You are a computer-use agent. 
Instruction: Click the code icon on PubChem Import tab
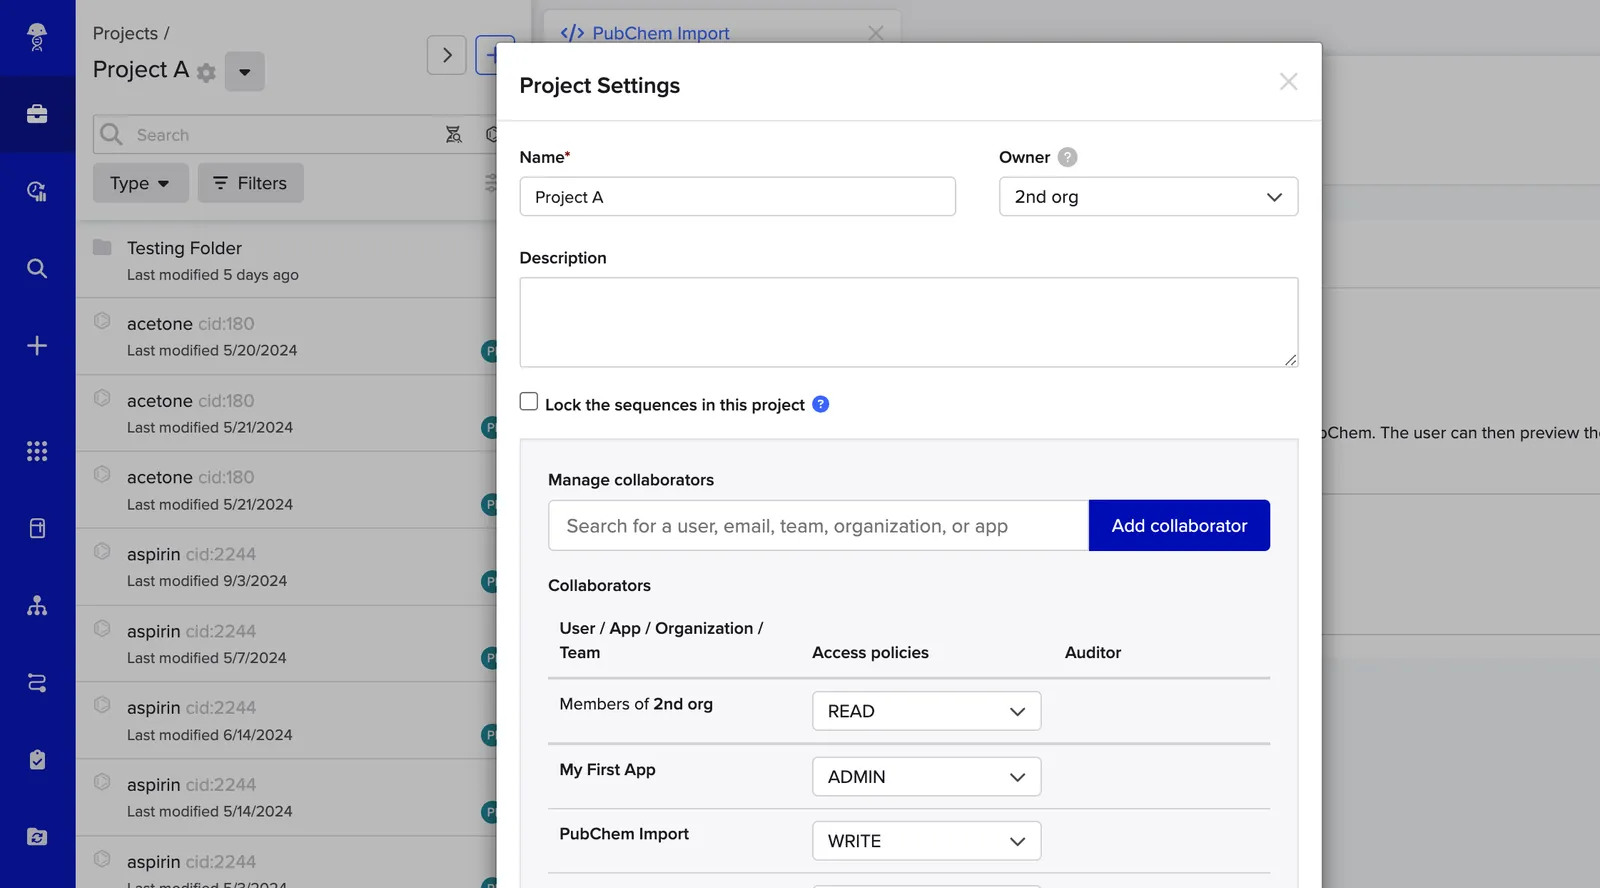coord(572,33)
